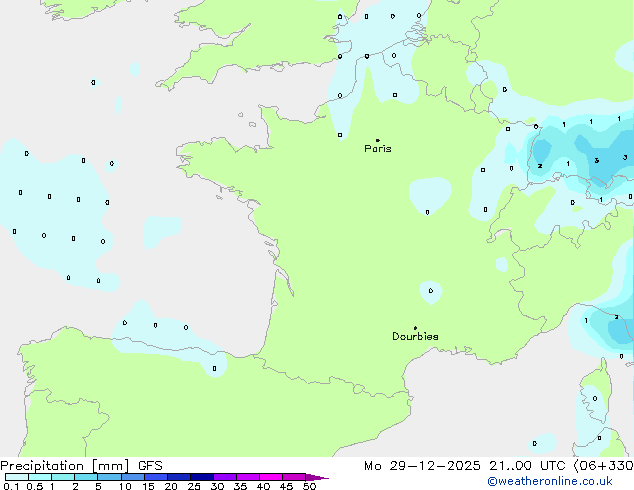Select the 40 mm magenta legend swatch
634x490 pixels.
point(271,477)
